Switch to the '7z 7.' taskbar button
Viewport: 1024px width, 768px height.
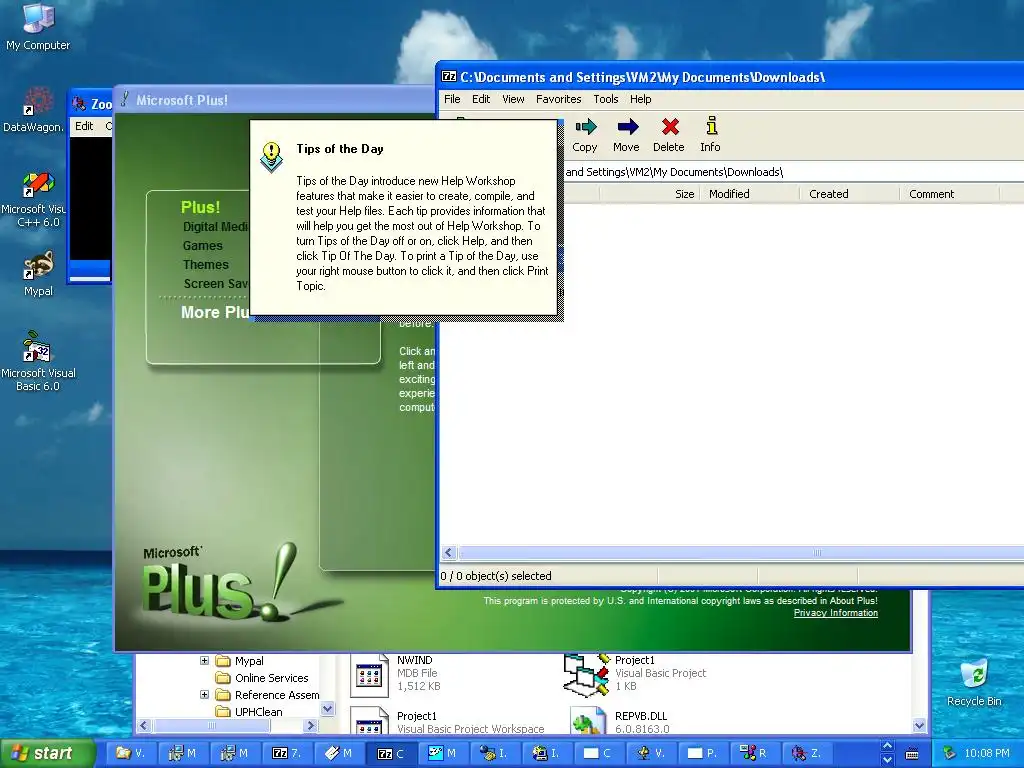286,753
